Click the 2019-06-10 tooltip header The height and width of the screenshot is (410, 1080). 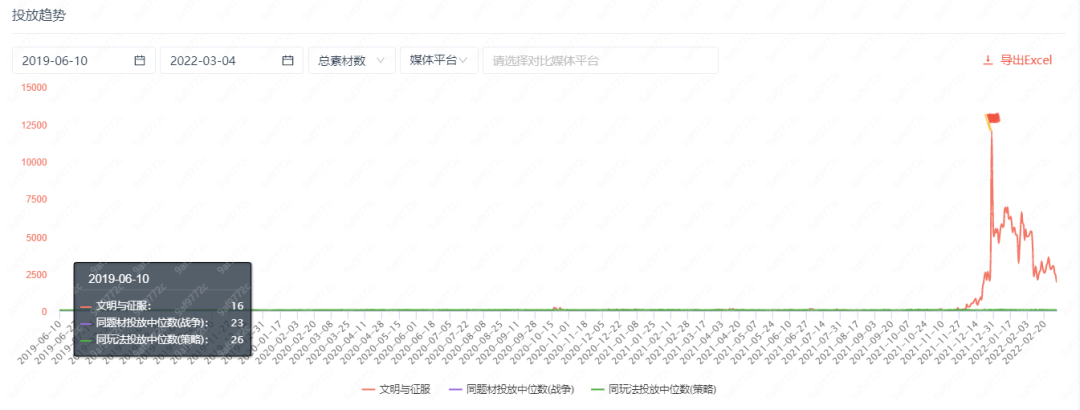pyautogui.click(x=118, y=278)
